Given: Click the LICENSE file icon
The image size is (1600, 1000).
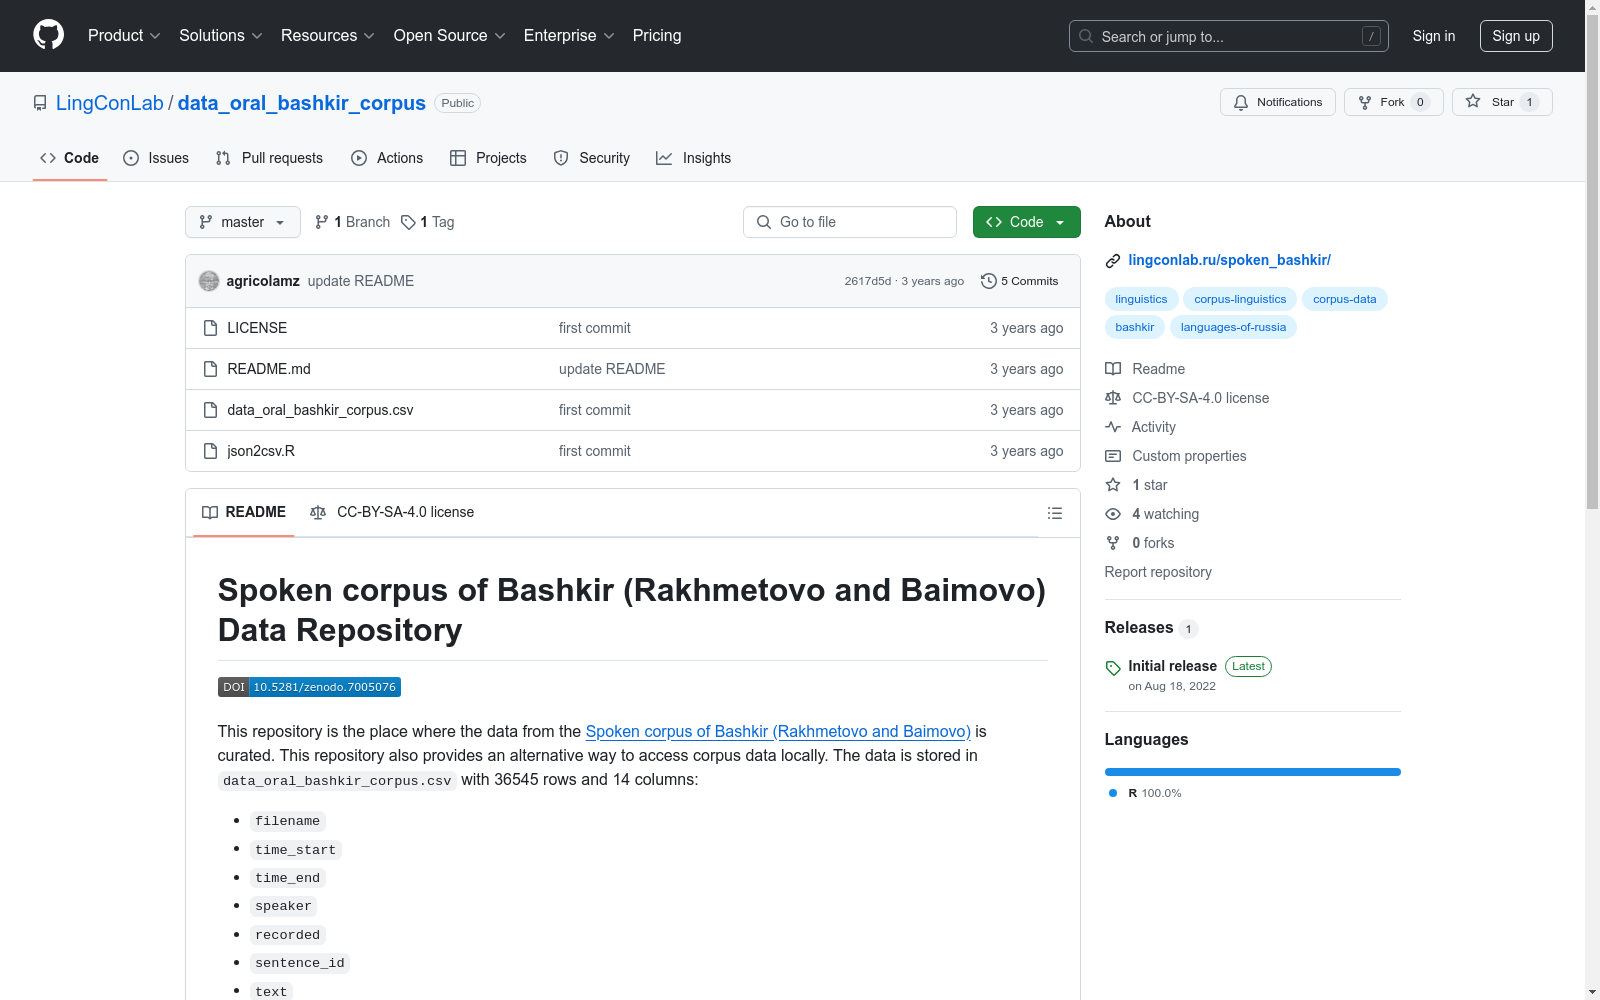Looking at the screenshot, I should click(x=210, y=328).
